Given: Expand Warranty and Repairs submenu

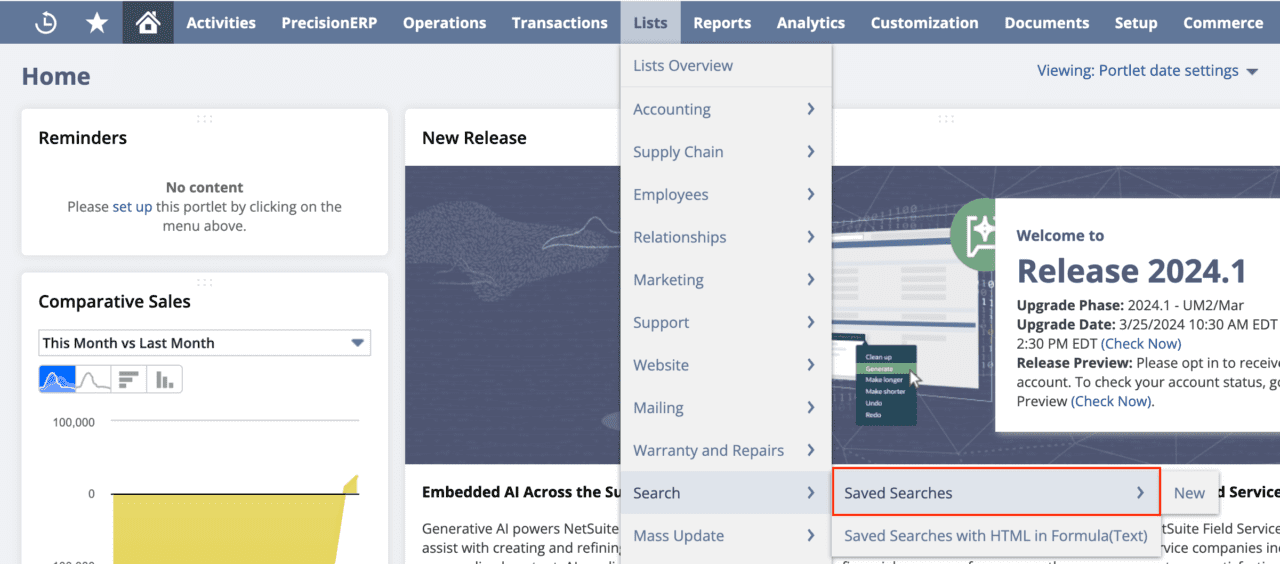Looking at the screenshot, I should (x=725, y=450).
